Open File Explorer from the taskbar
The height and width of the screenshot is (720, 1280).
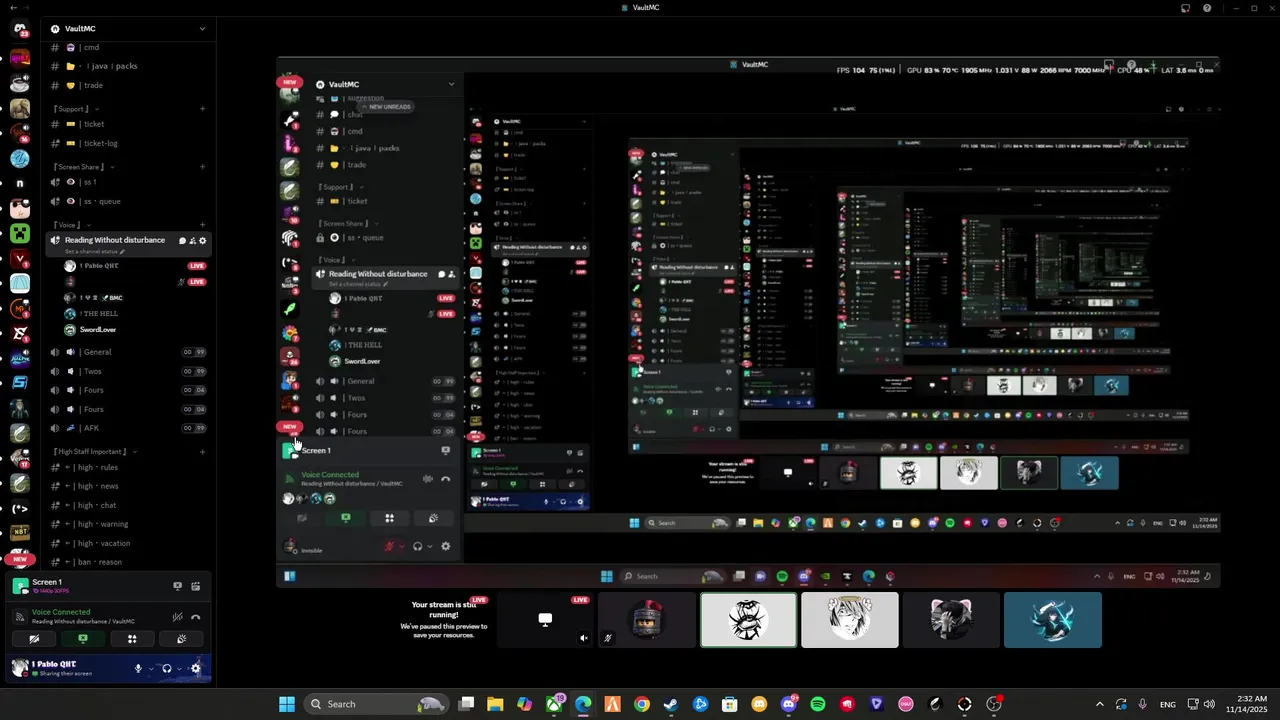point(495,704)
